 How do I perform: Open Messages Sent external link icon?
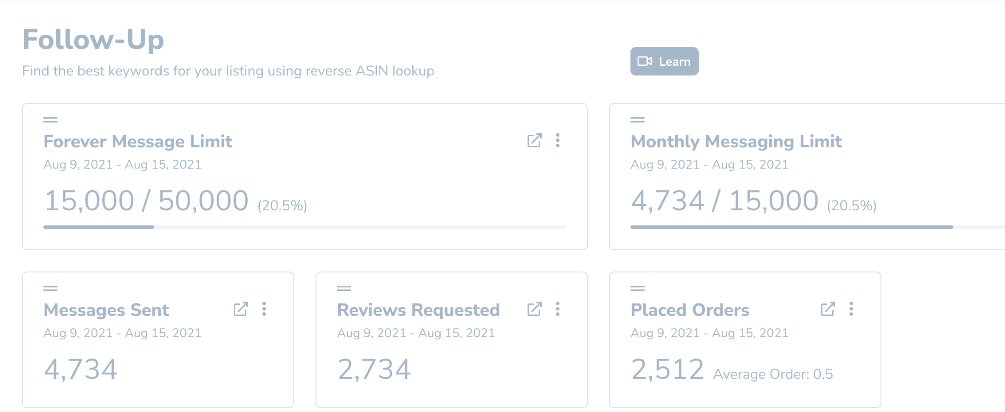tap(240, 309)
